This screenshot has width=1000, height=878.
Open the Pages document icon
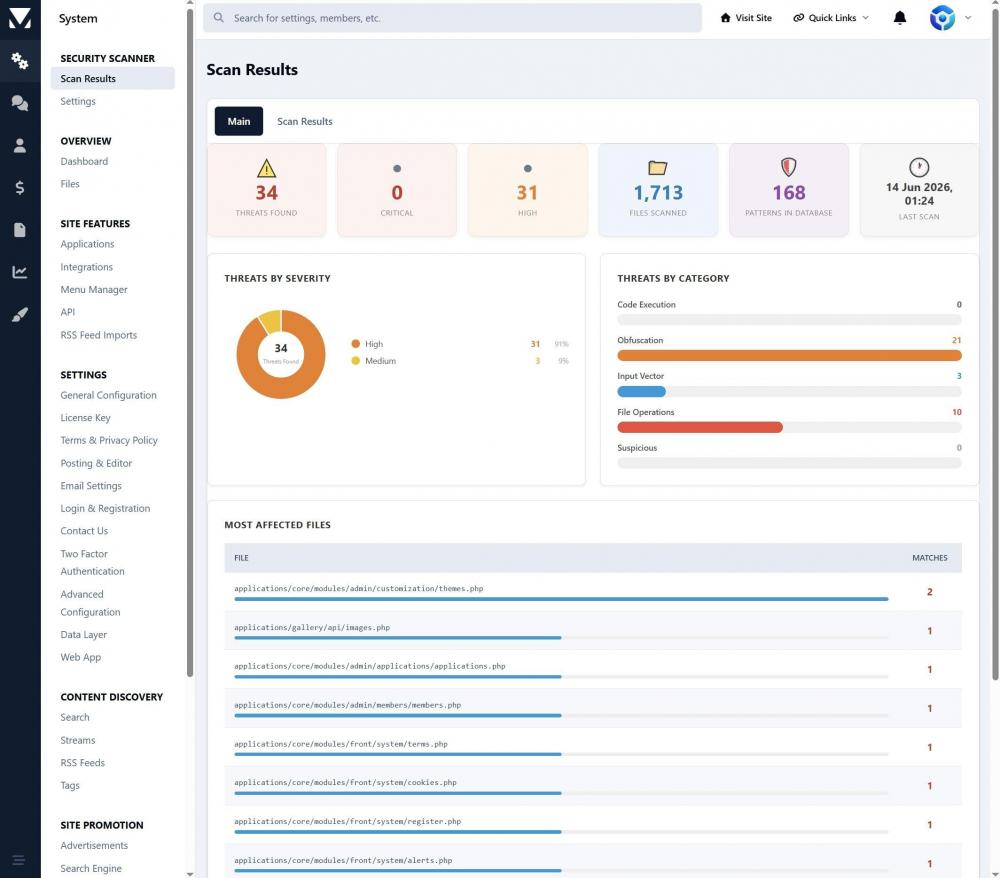(20, 230)
